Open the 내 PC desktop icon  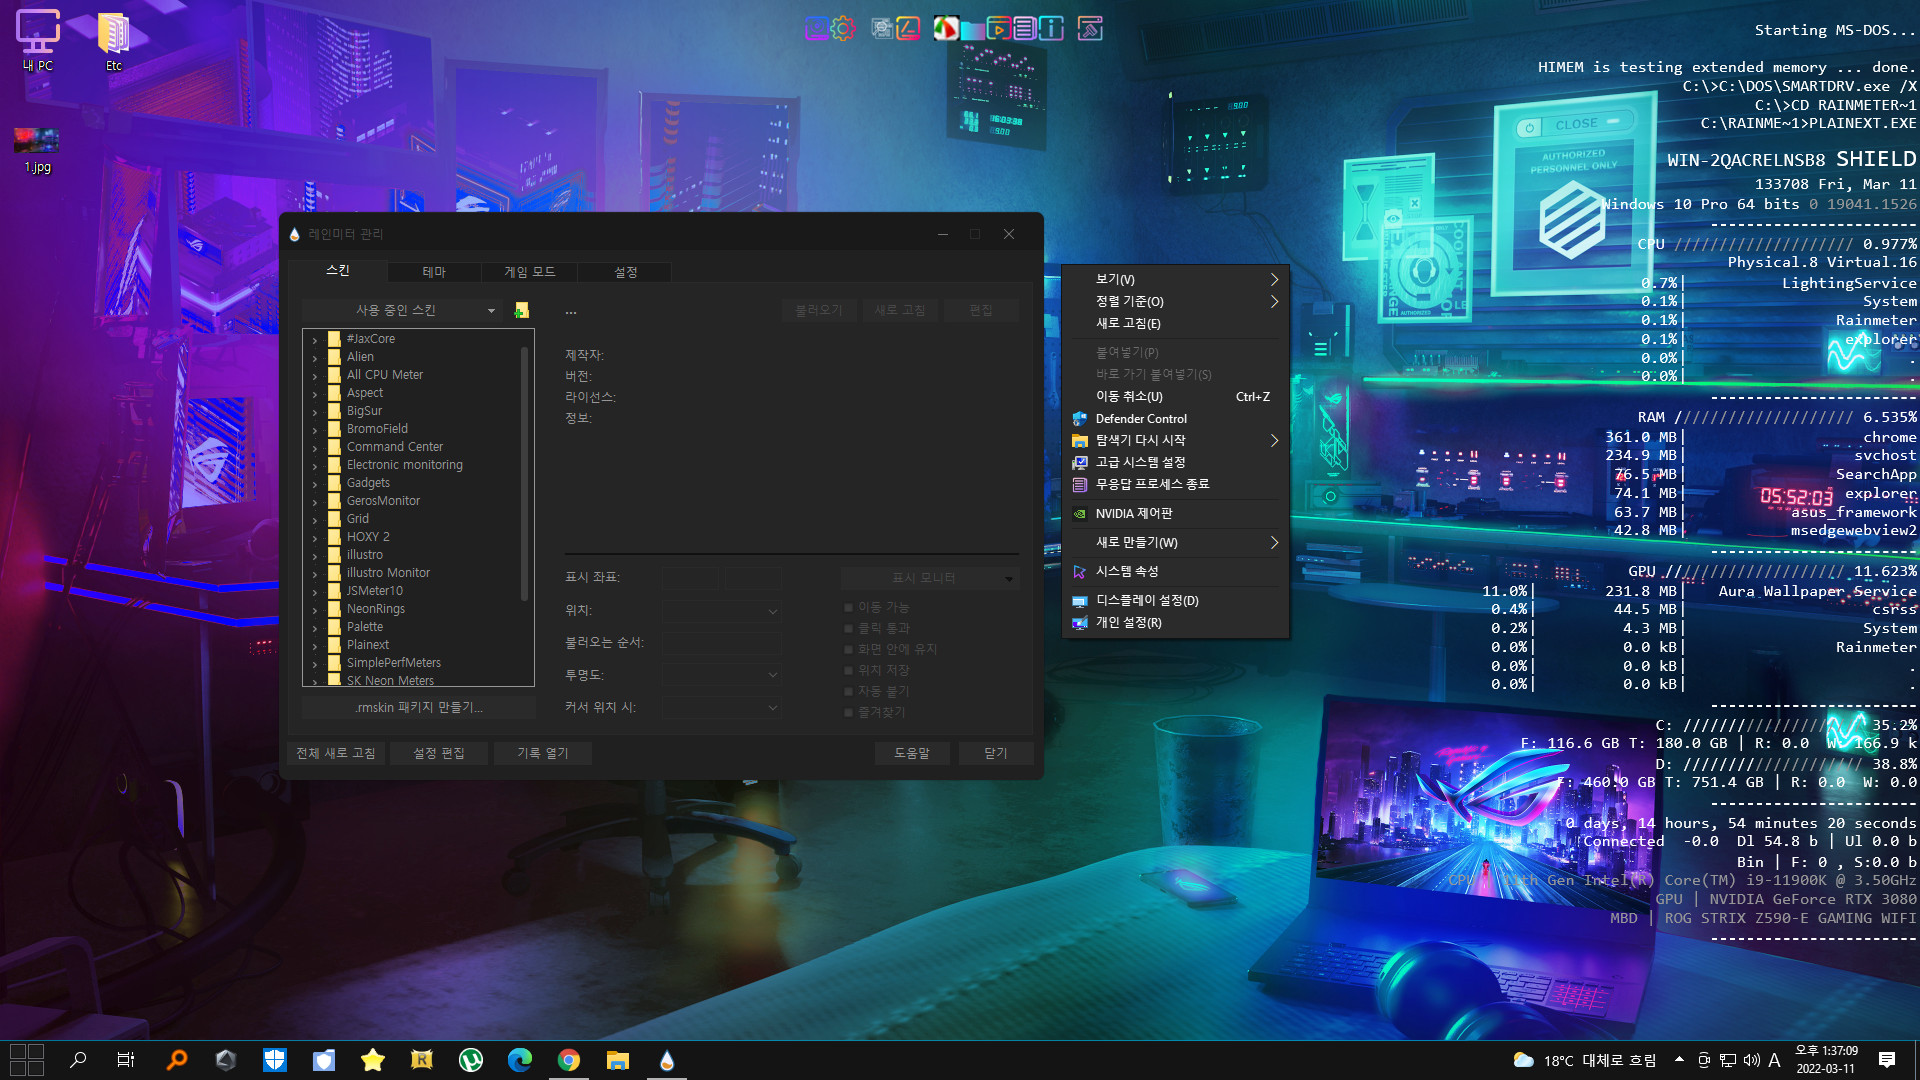(x=38, y=40)
